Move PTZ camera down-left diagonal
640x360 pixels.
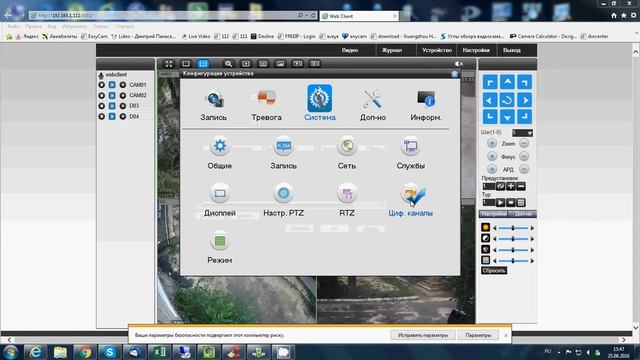490,117
